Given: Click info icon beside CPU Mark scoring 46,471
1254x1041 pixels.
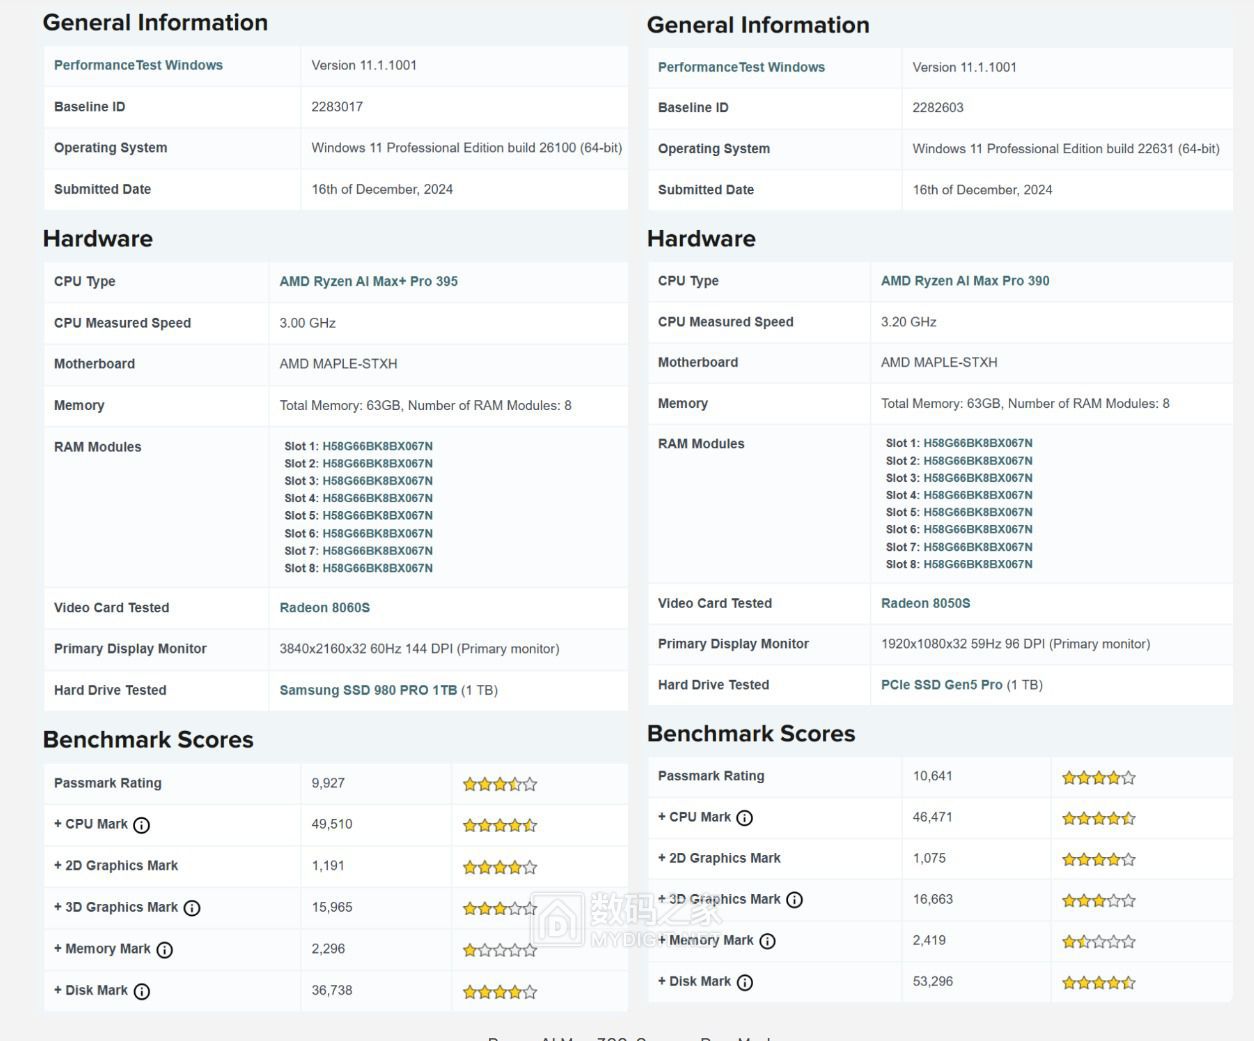Looking at the screenshot, I should pos(745,818).
